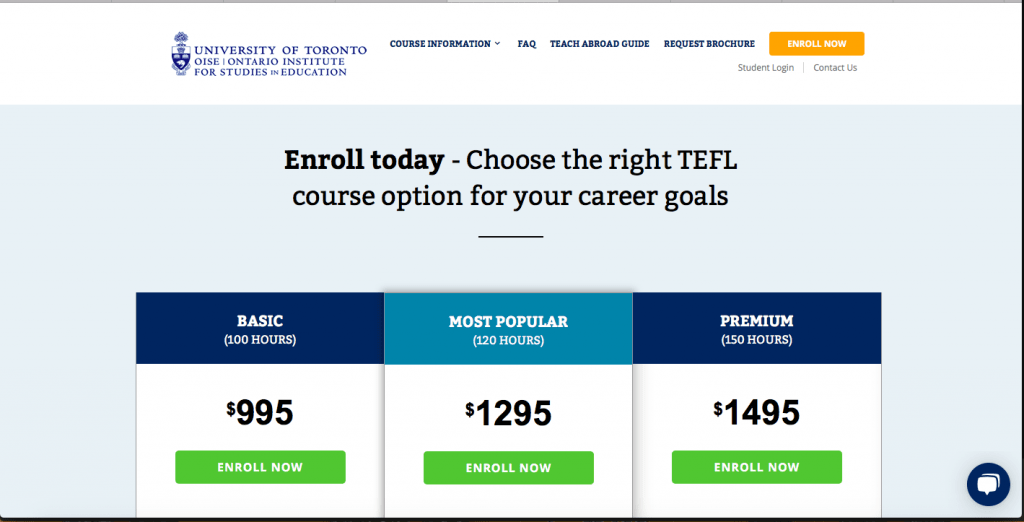Follow the Contact Us link
Image resolution: width=1024 pixels, height=522 pixels.
click(835, 68)
